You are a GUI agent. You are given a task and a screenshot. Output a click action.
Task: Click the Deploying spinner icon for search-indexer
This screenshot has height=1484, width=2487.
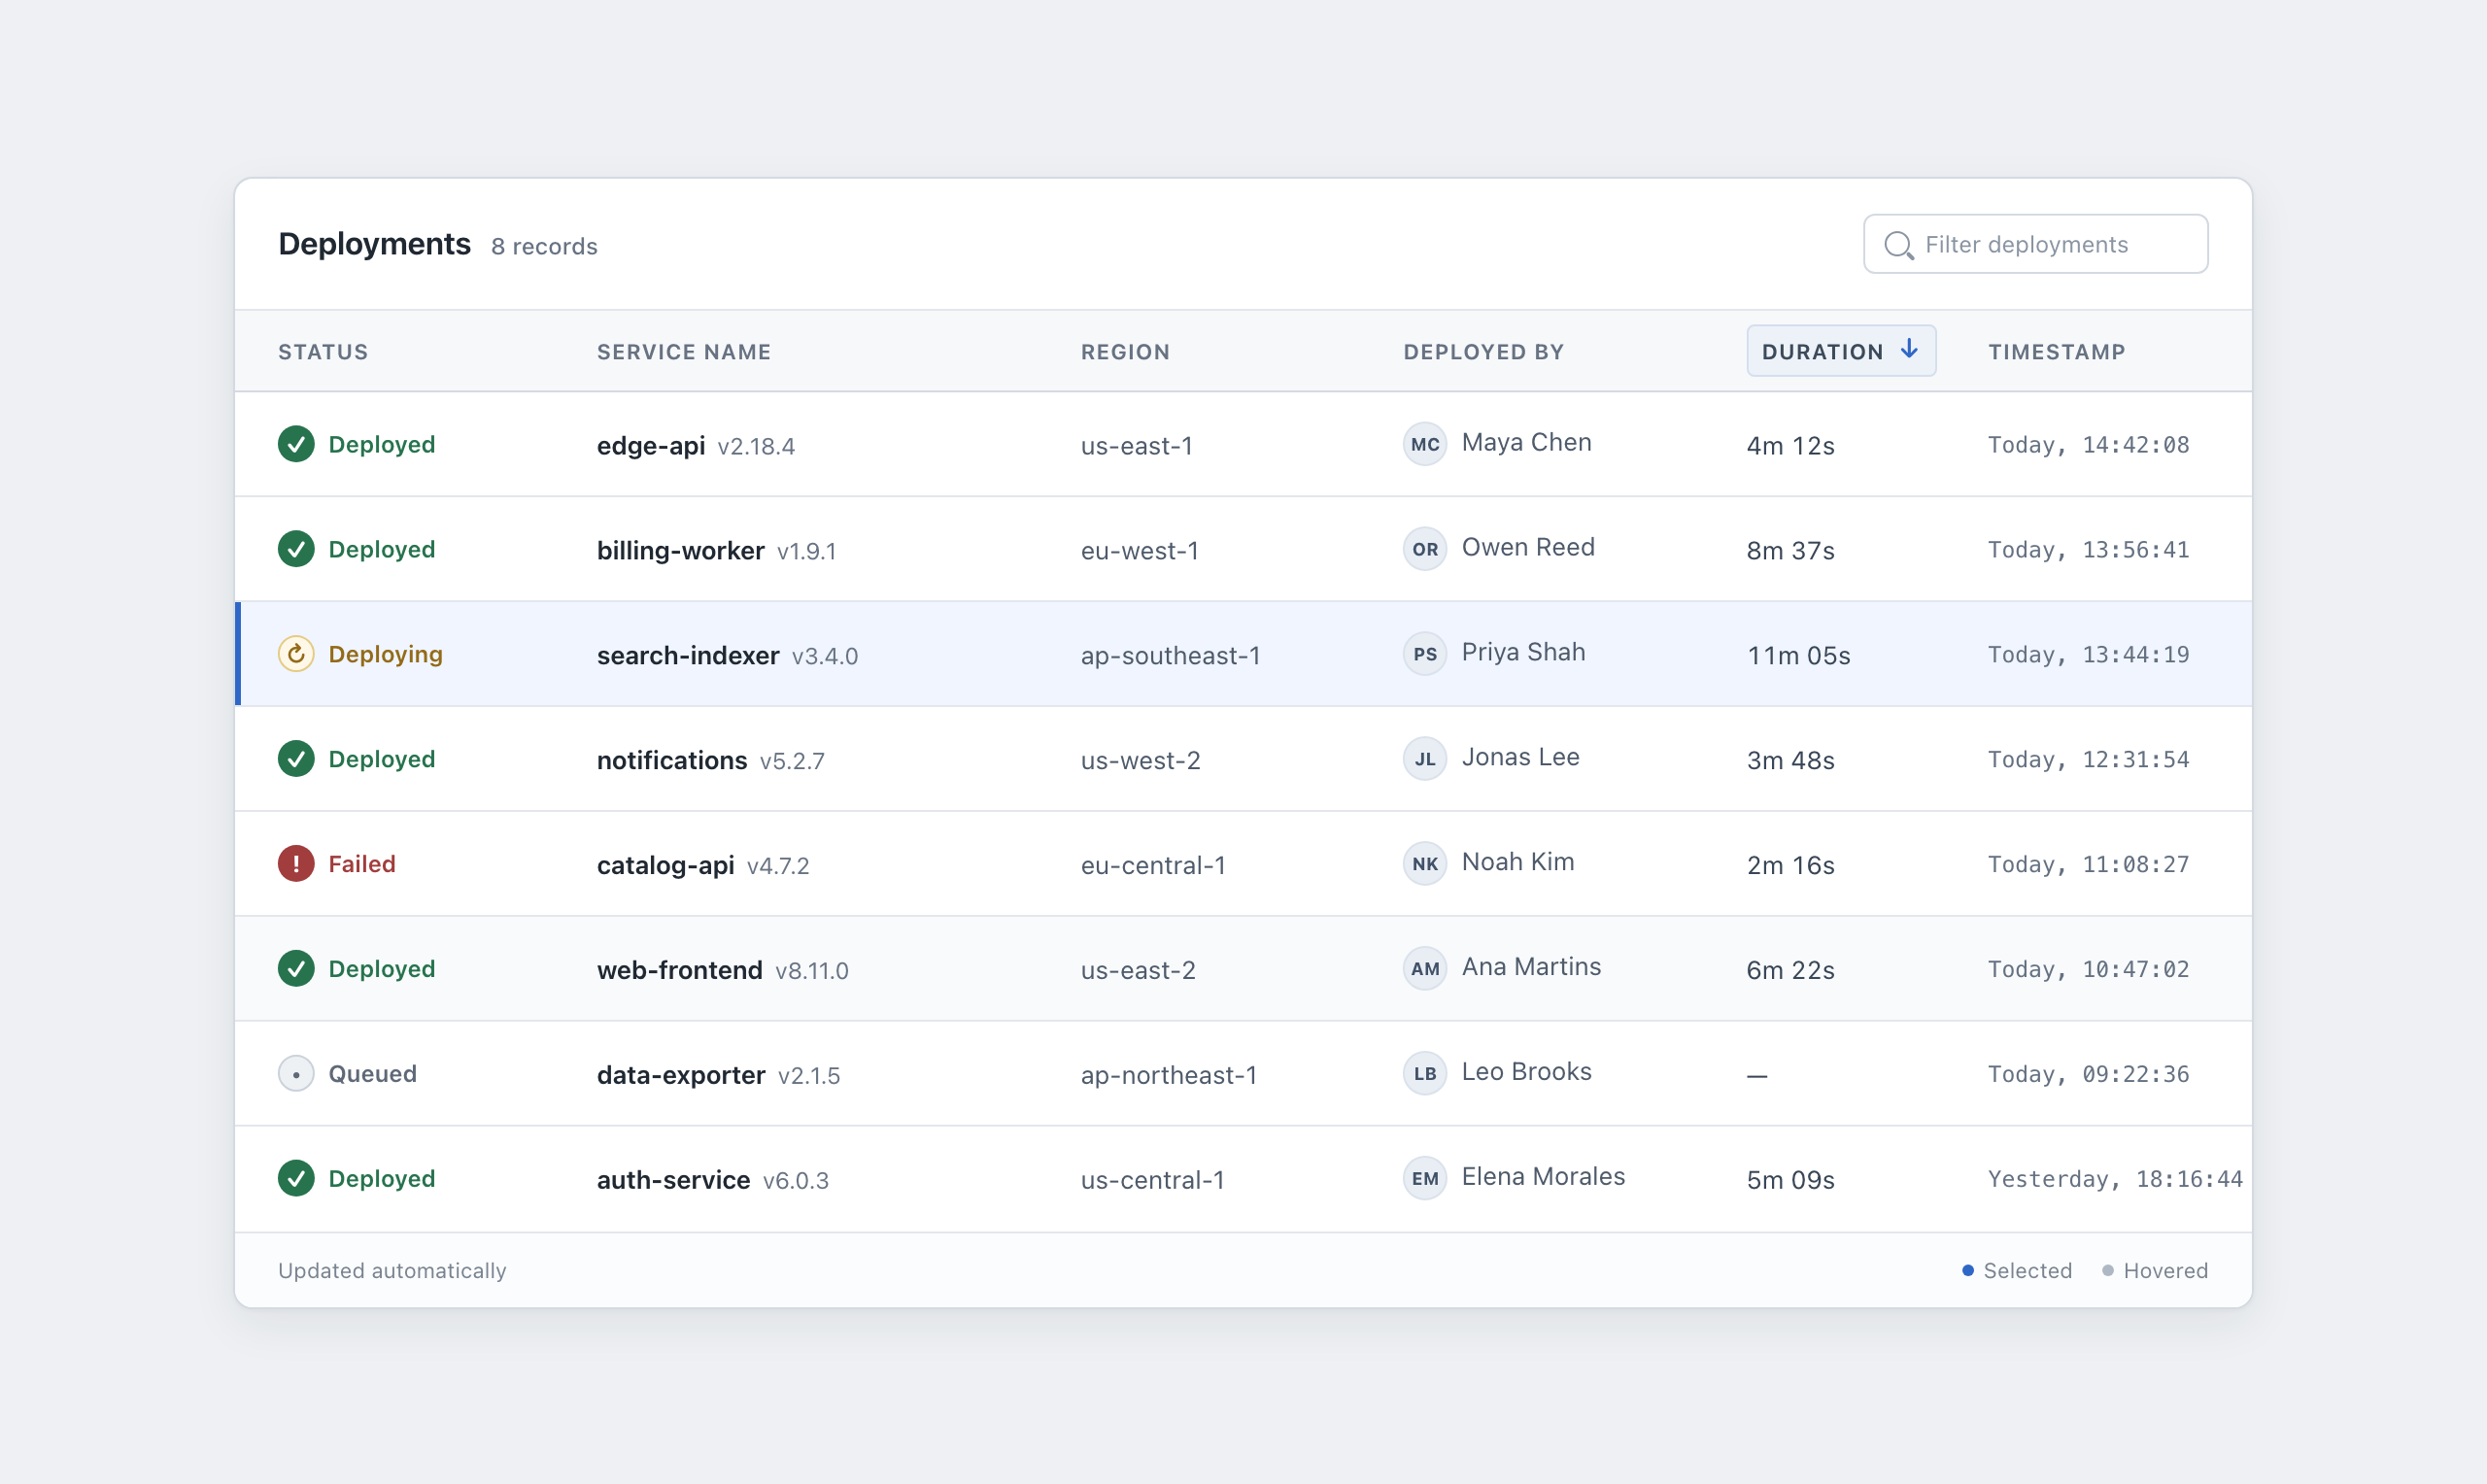(x=296, y=654)
